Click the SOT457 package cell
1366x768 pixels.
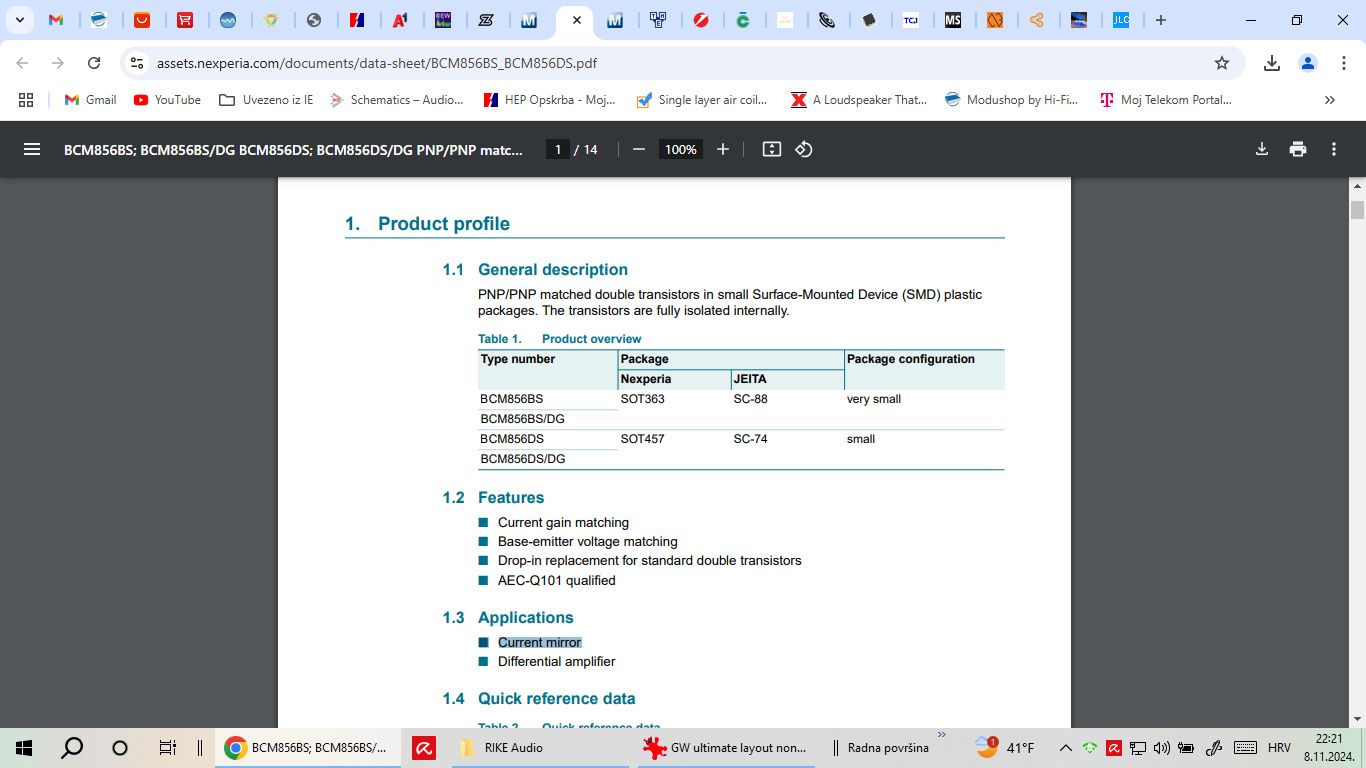(x=642, y=439)
